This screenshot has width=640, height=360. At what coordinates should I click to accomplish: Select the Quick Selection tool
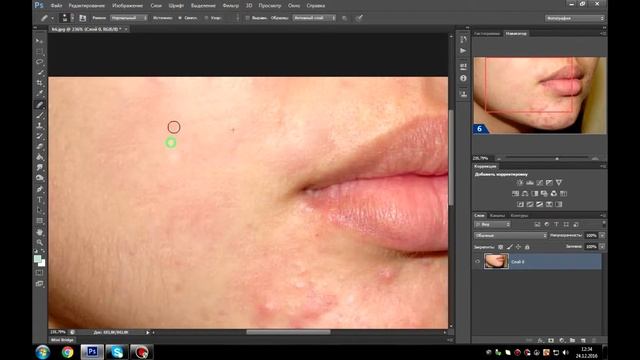point(39,73)
